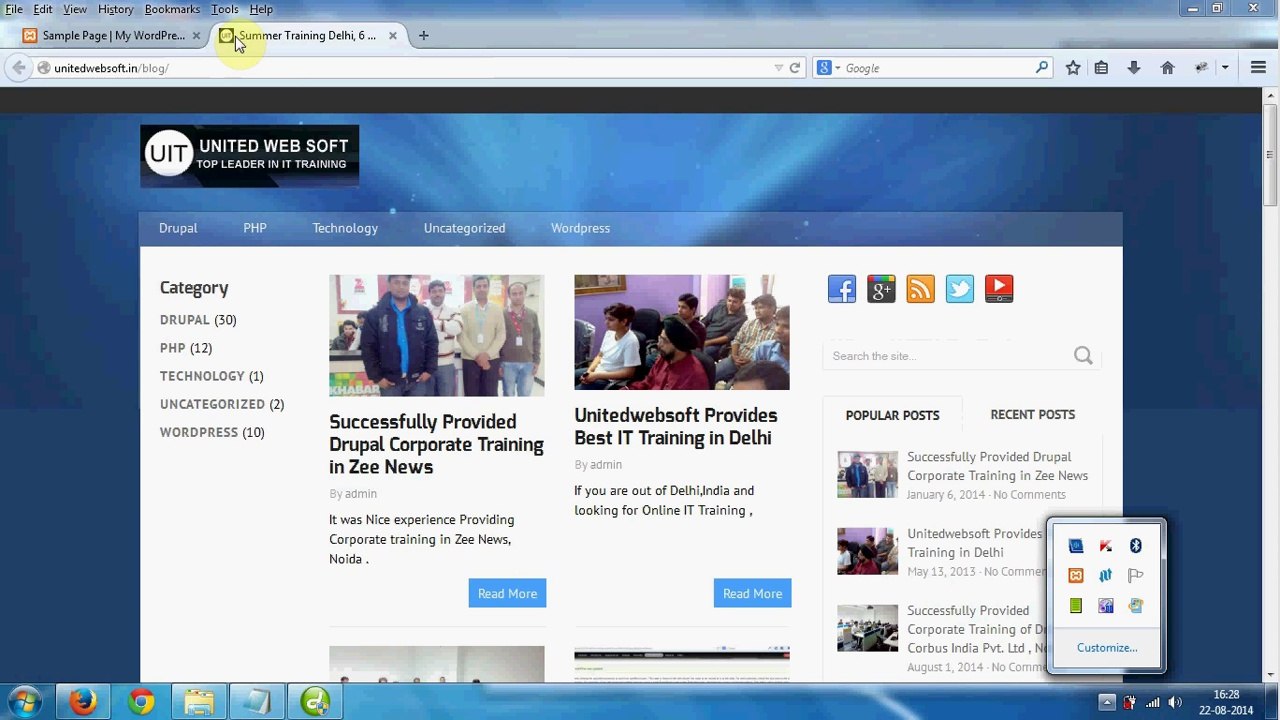The width and height of the screenshot is (1280, 720).
Task: Open the Twitter social icon
Action: pyautogui.click(x=960, y=289)
